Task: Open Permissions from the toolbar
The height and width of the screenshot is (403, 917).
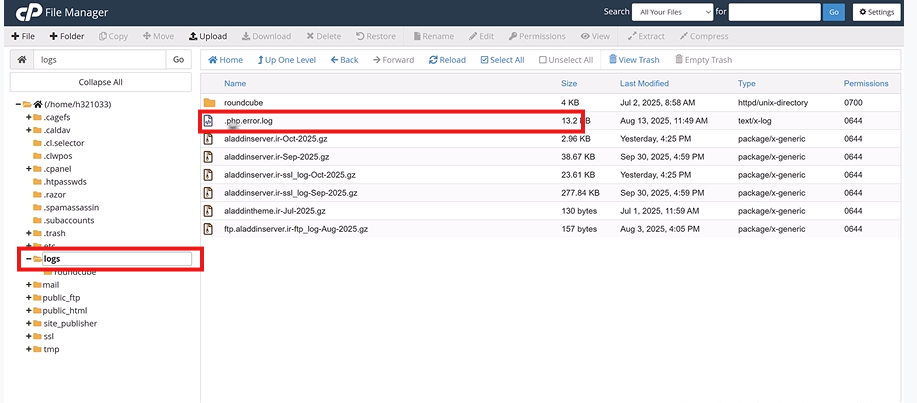Action: click(x=537, y=36)
